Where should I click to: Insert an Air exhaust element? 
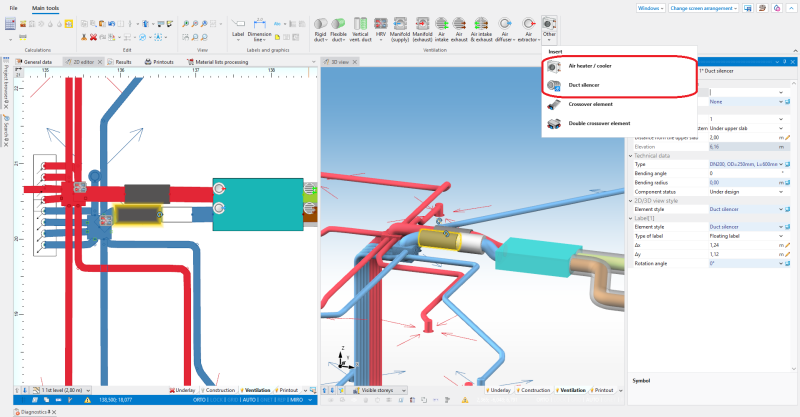click(x=459, y=30)
